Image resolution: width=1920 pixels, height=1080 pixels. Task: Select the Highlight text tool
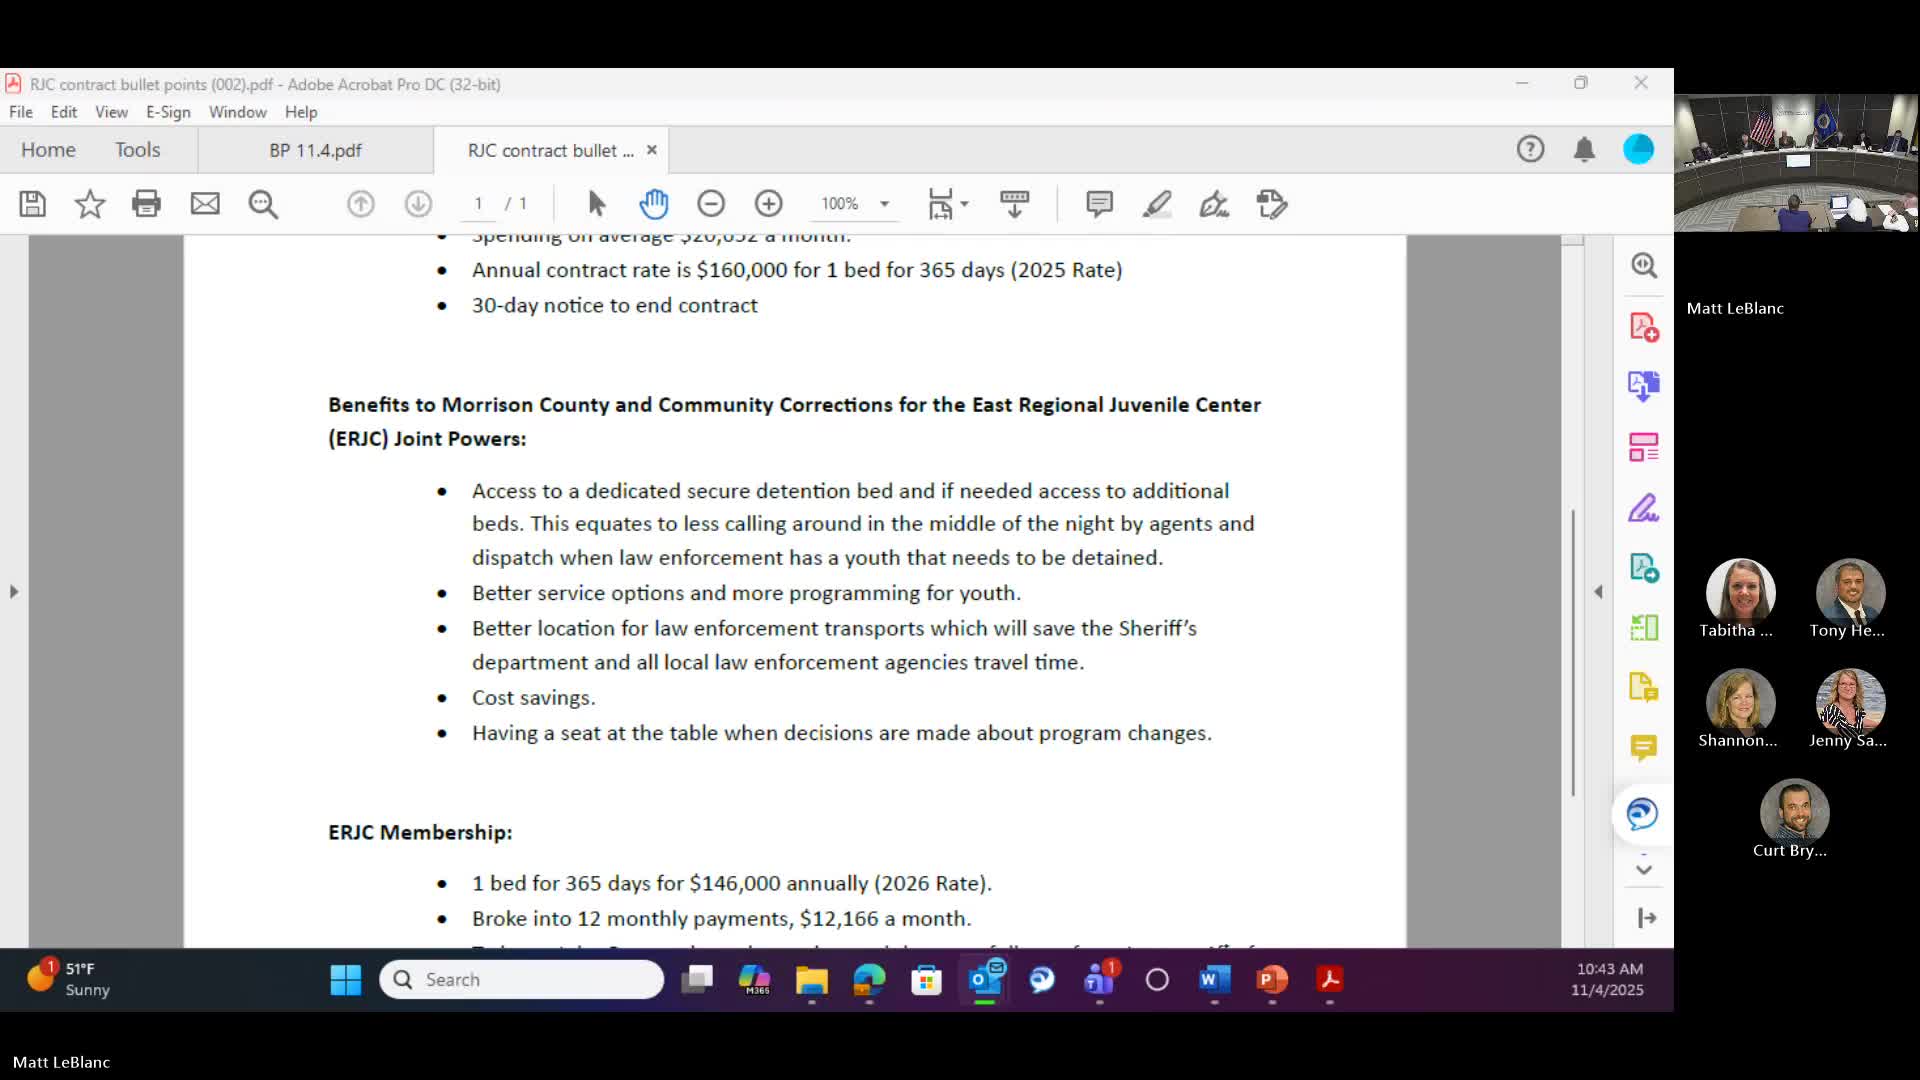pyautogui.click(x=1157, y=204)
